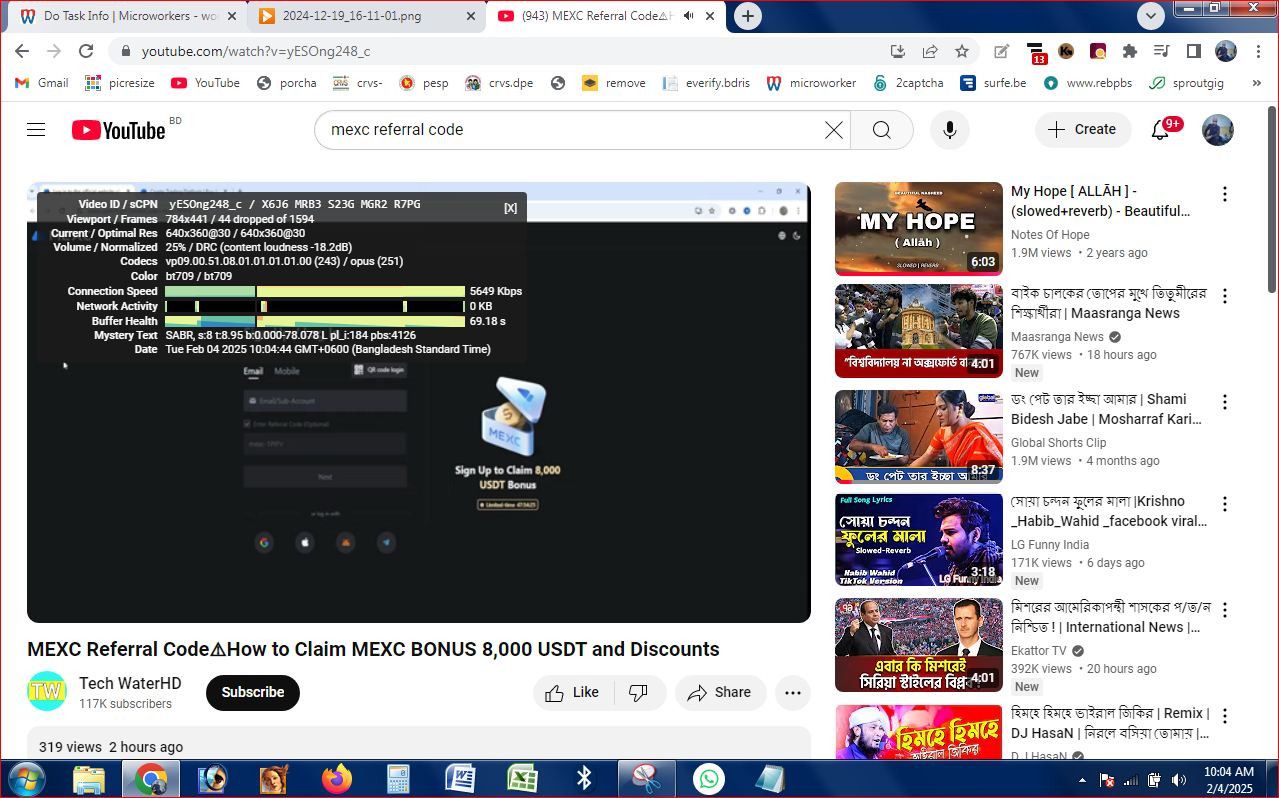Close the stats for nerds overlay

pyautogui.click(x=510, y=208)
